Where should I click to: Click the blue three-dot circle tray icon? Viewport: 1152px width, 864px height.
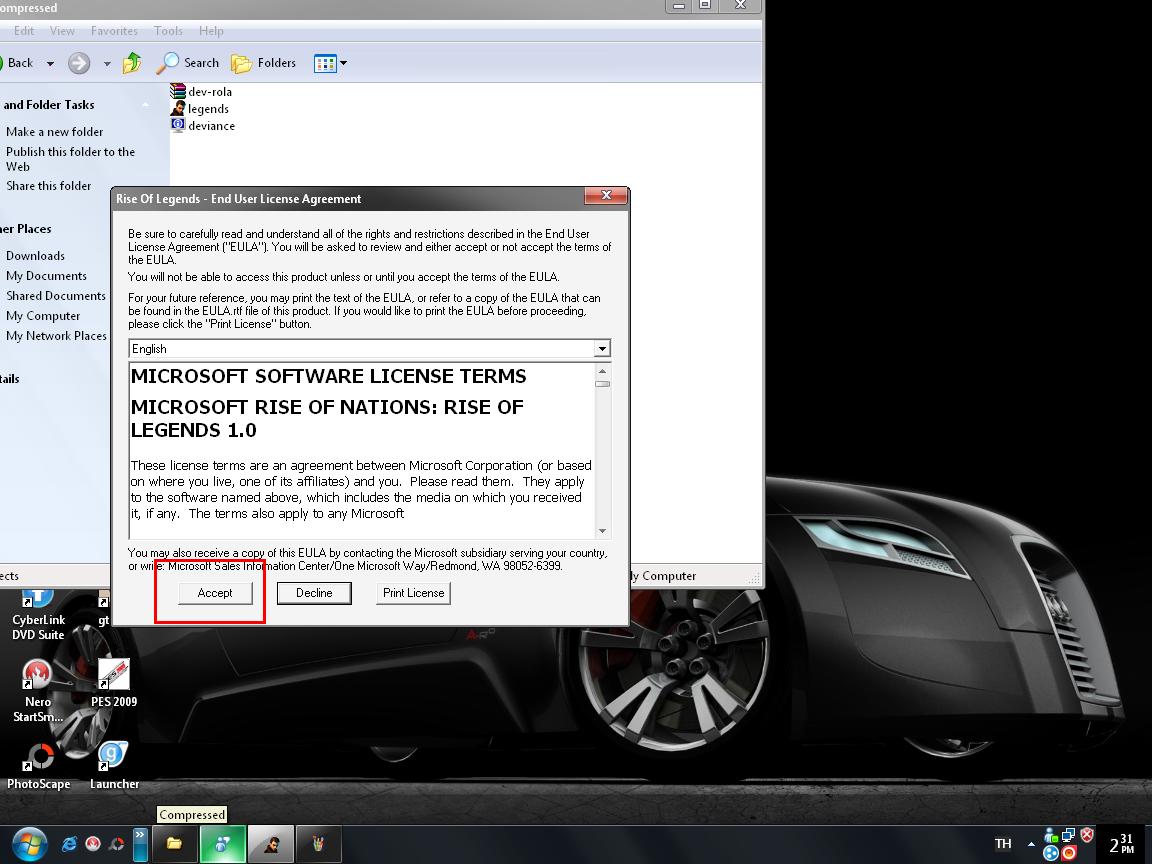[x=1051, y=853]
